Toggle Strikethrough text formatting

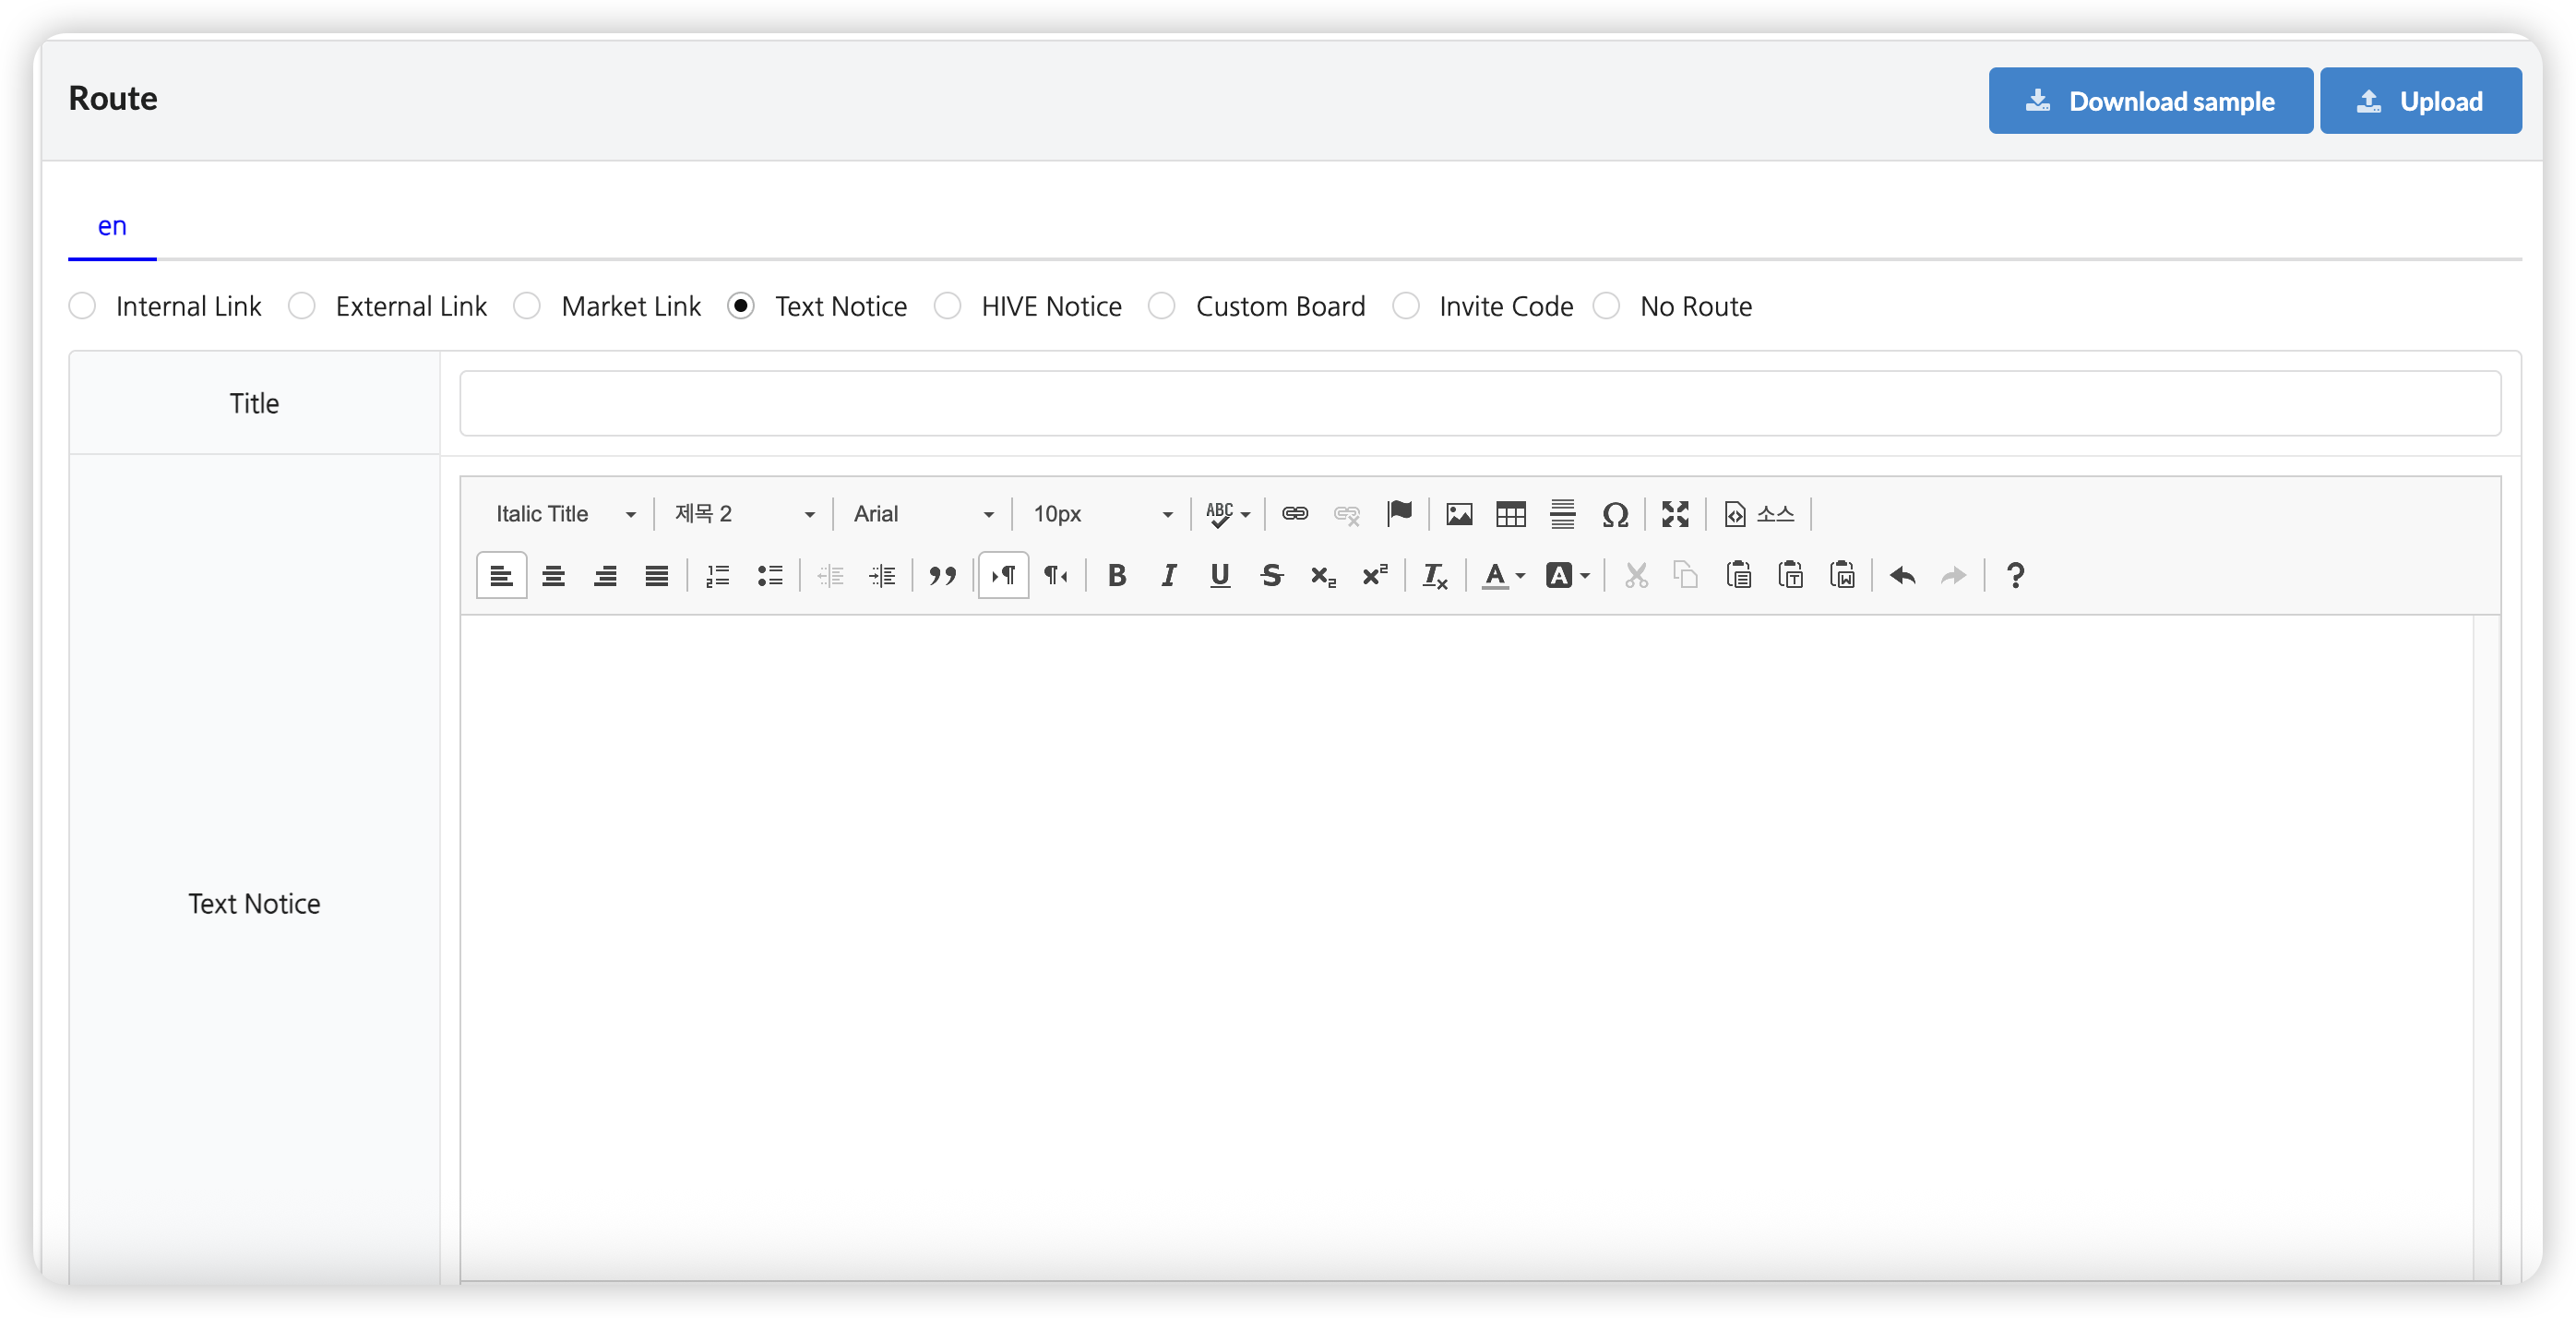(1271, 575)
